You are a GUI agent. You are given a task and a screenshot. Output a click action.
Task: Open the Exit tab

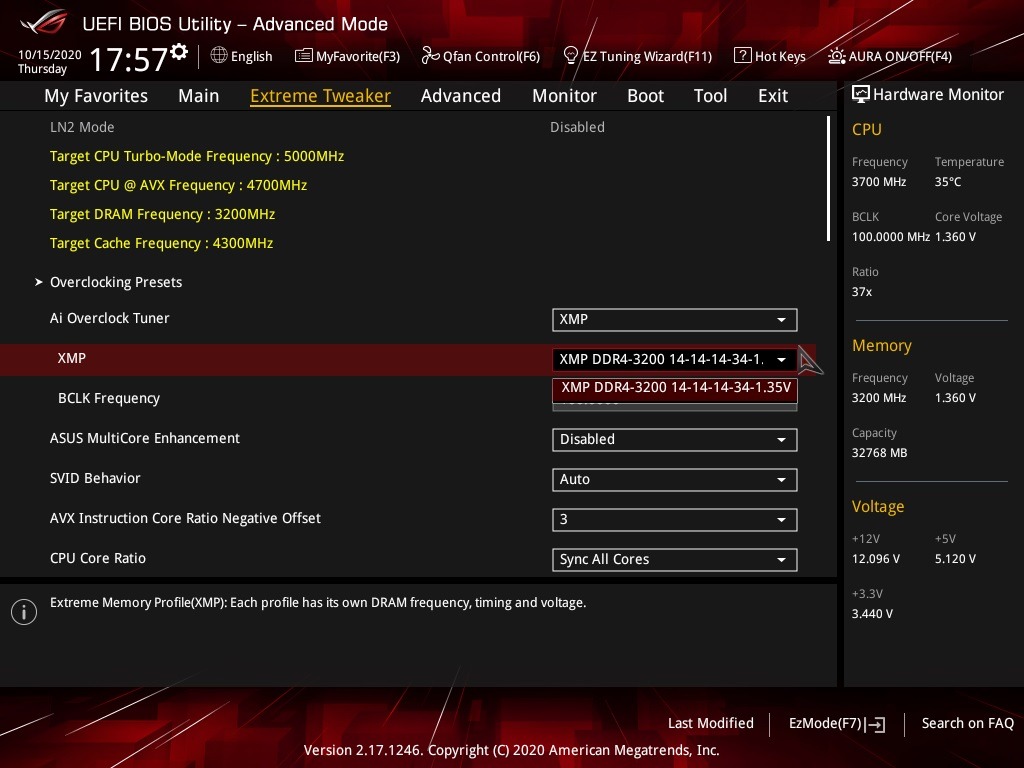(x=773, y=96)
